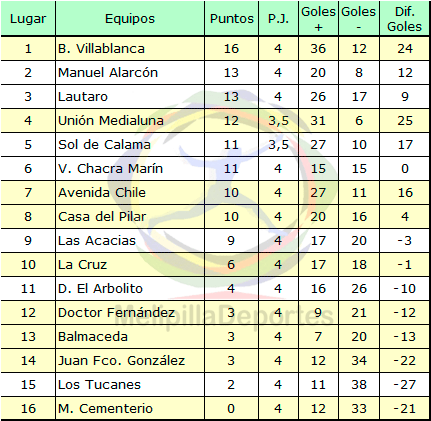Screen dimensions: 431x421
Task: Click the Lautaro team cell
Action: tap(130, 97)
